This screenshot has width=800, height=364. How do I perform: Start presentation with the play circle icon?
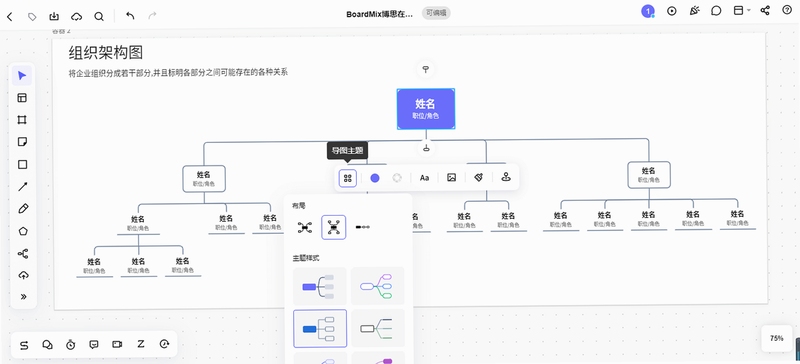click(671, 11)
